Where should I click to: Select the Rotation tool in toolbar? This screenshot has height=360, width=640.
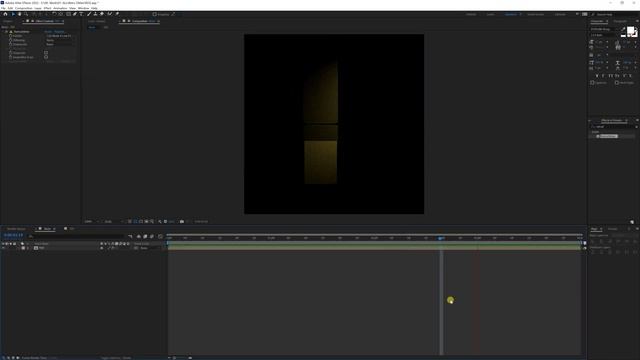tap(54, 14)
